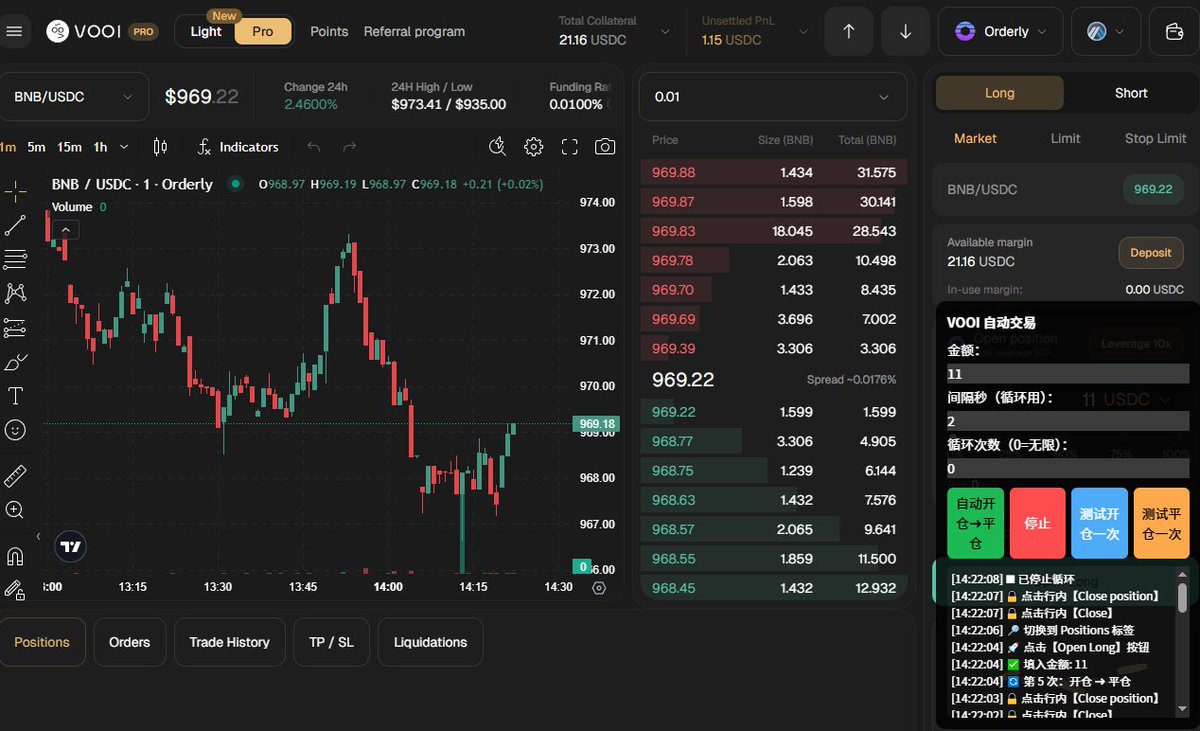The height and width of the screenshot is (731, 1200).
Task: Select the pattern drawing tool
Action: click(15, 293)
